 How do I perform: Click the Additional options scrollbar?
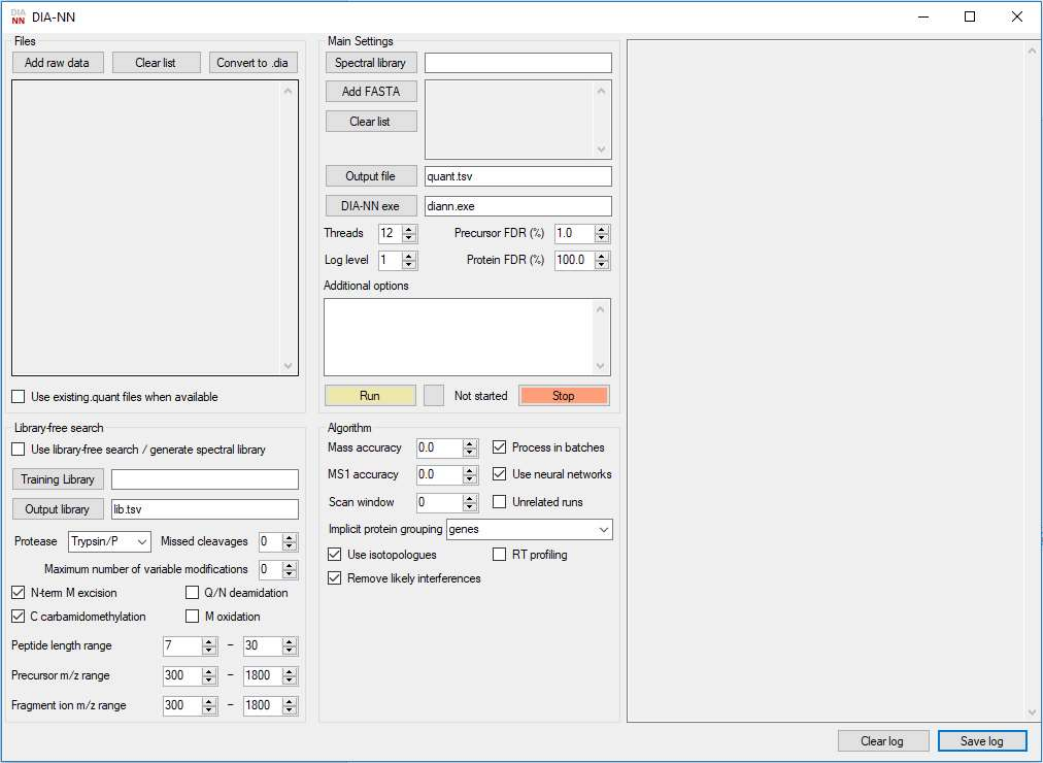click(x=601, y=337)
